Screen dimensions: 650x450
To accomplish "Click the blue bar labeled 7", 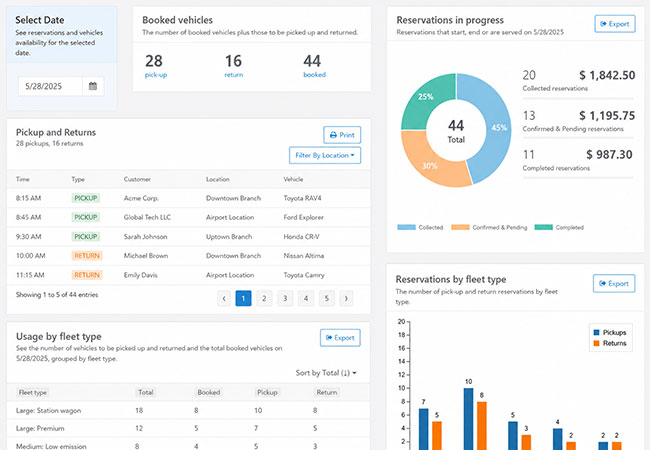I will coord(424,429).
